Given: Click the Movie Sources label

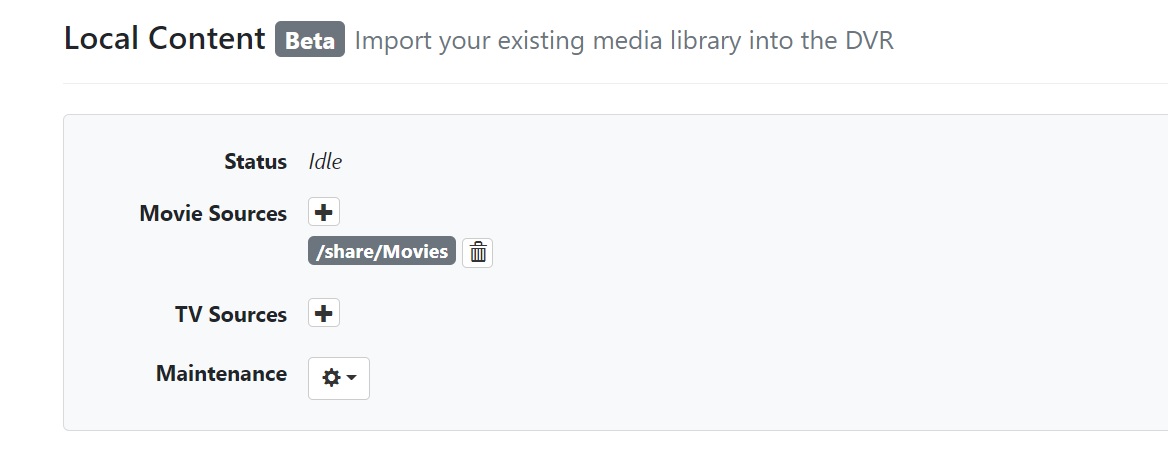Looking at the screenshot, I should tap(213, 213).
